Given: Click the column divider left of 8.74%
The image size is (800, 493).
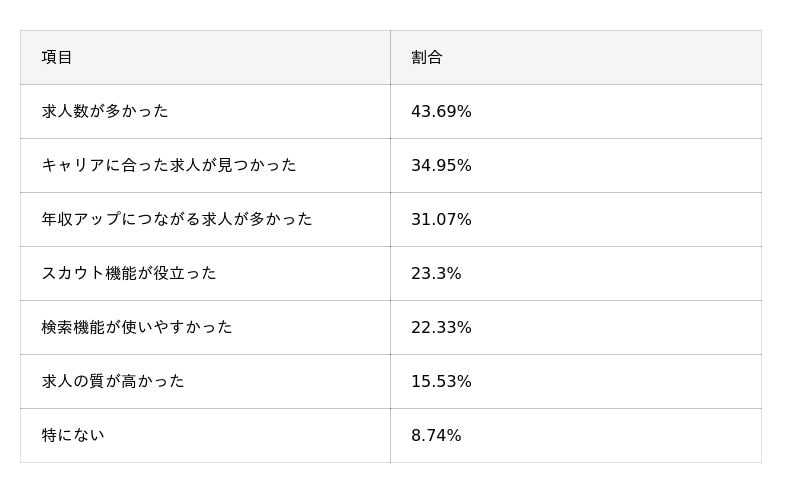Looking at the screenshot, I should point(390,436).
